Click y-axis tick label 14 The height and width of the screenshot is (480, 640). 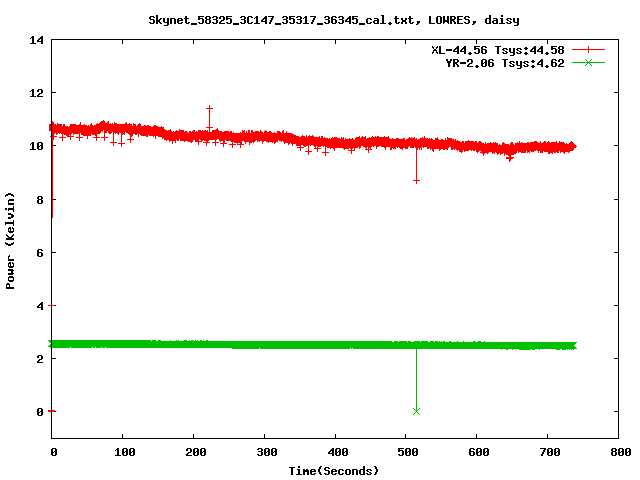[x=36, y=40]
